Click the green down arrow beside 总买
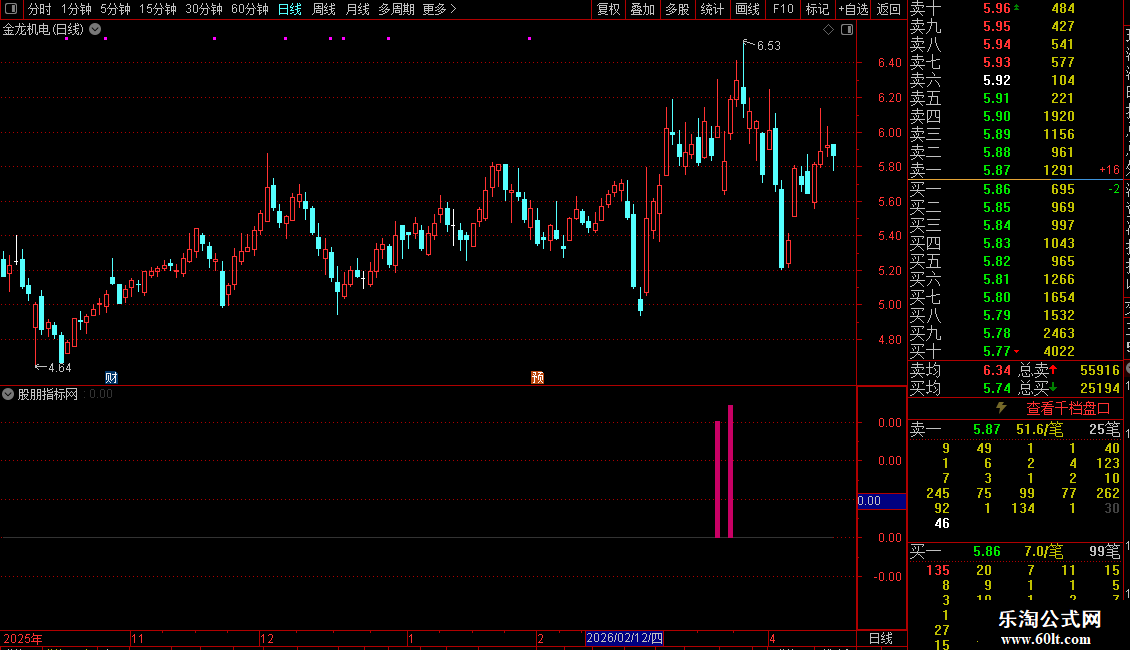Viewport: 1130px width, 650px height. [1053, 388]
